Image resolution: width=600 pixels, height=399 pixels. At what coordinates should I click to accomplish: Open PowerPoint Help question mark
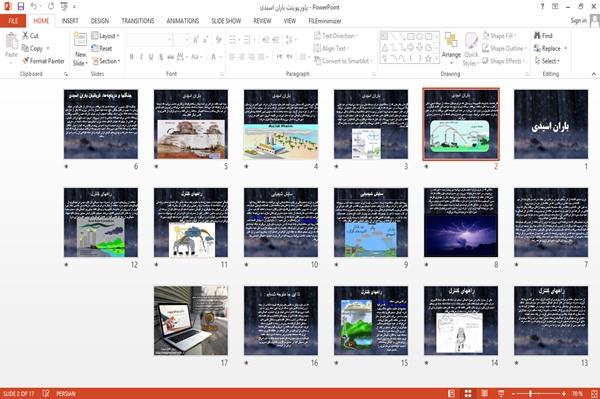coord(542,7)
